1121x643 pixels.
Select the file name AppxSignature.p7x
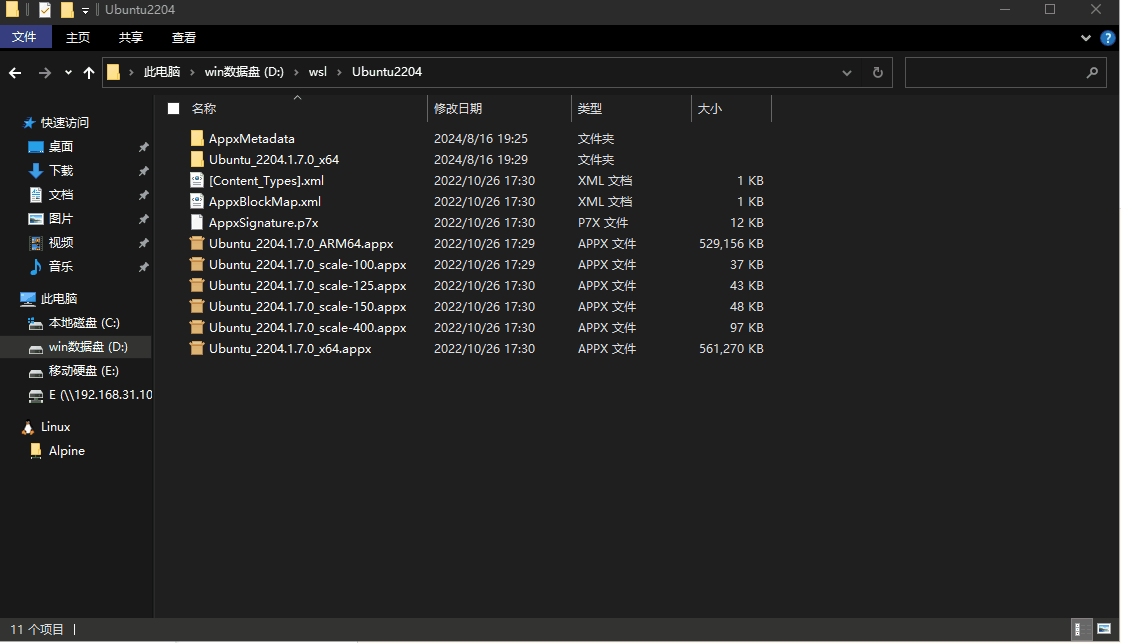[x=263, y=222]
